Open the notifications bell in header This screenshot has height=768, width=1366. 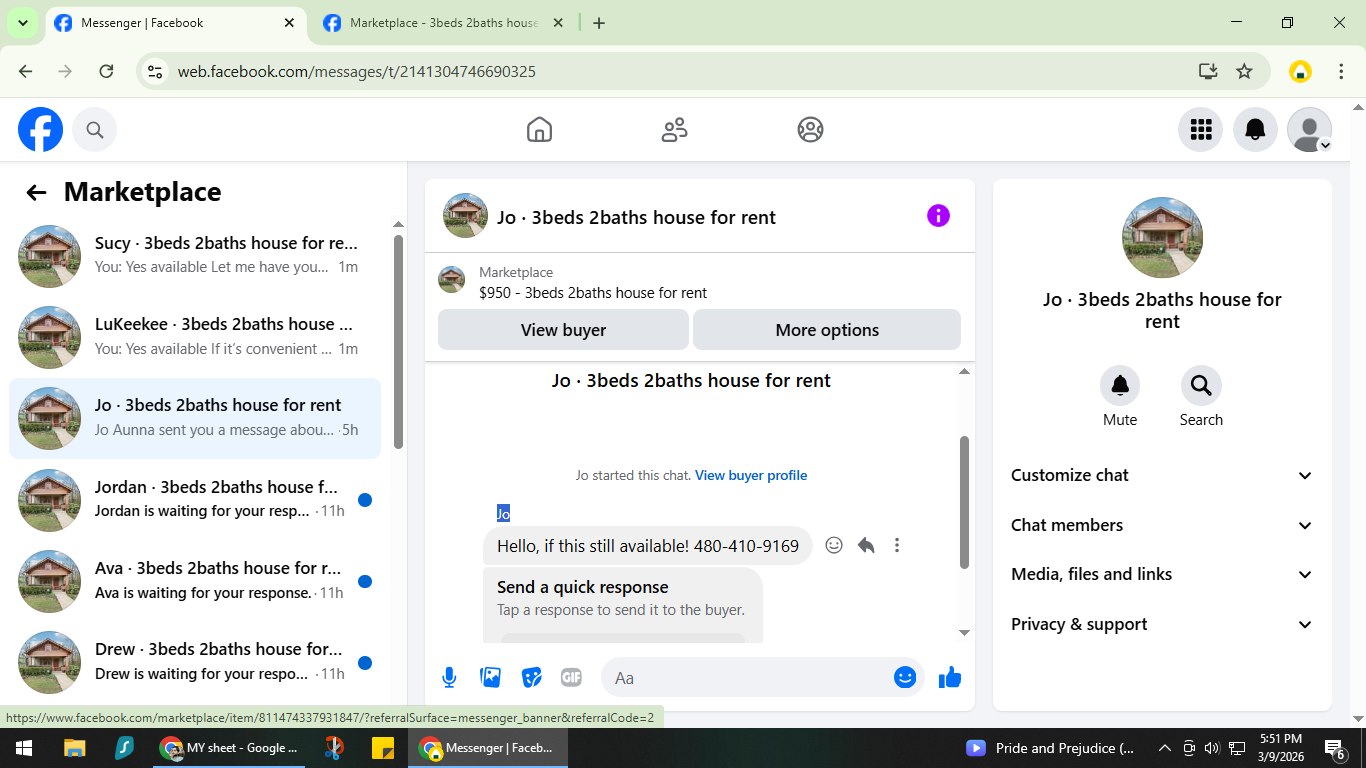coord(1255,130)
